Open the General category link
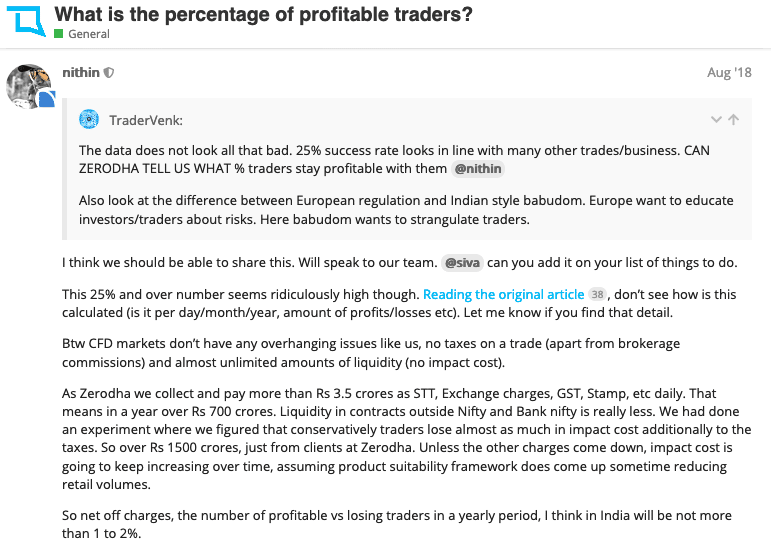The width and height of the screenshot is (771, 550). 89,34
